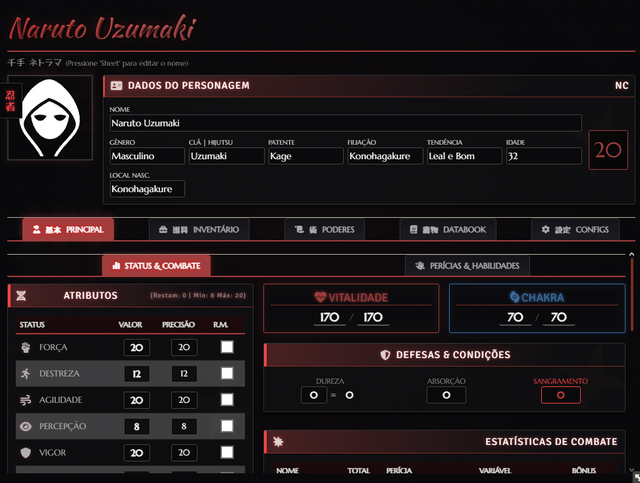
Task: Click the Força precisão value
Action: click(x=184, y=347)
